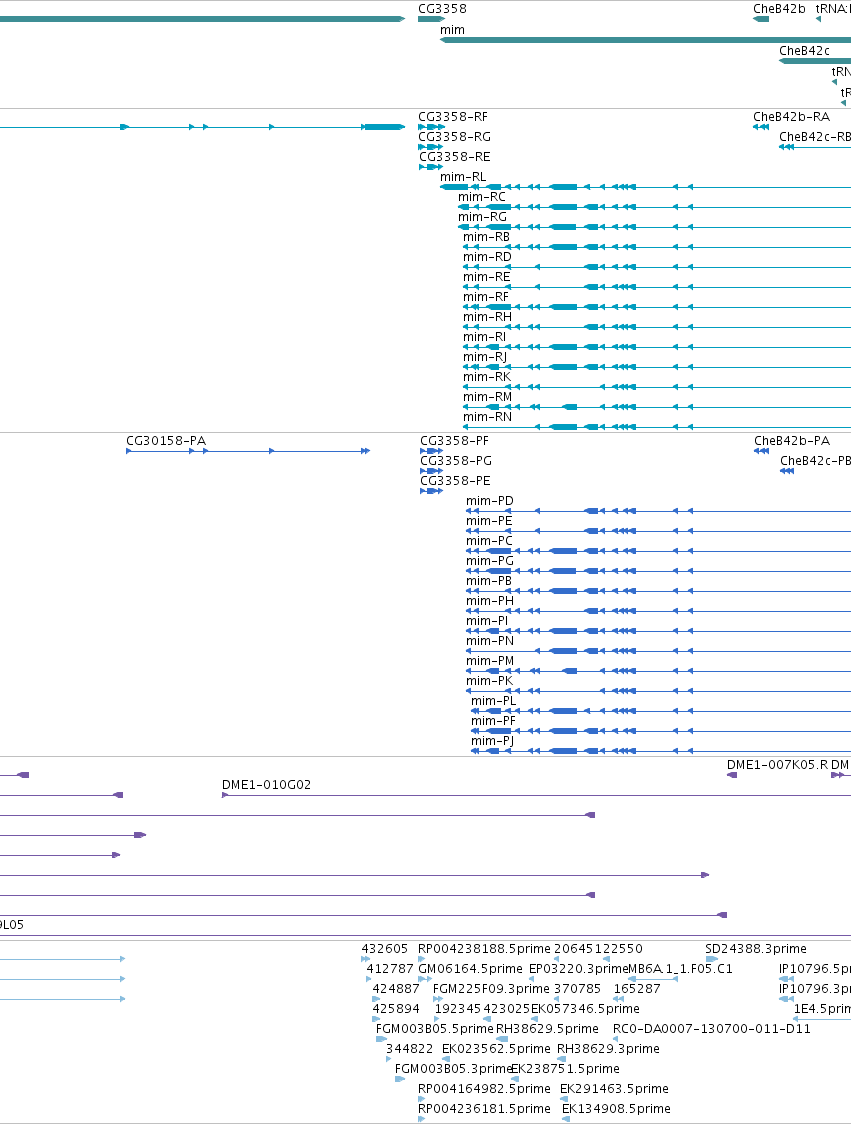
Task: Select the mim-PJ protein feature
Action: (x=493, y=742)
